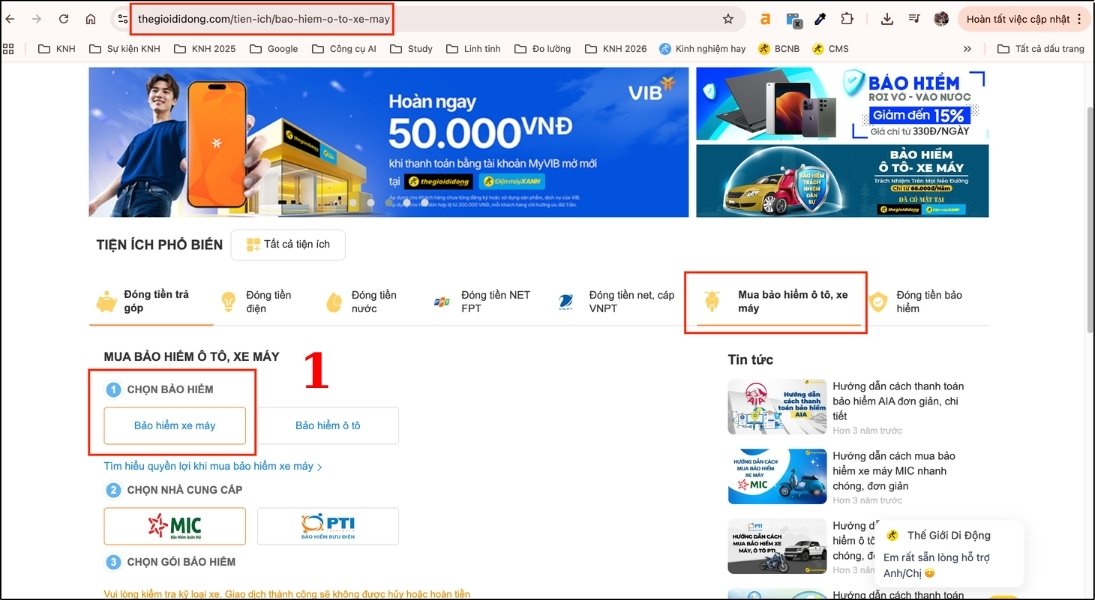This screenshot has width=1095, height=600.
Task: View site information icon in address bar
Action: pyautogui.click(x=122, y=19)
